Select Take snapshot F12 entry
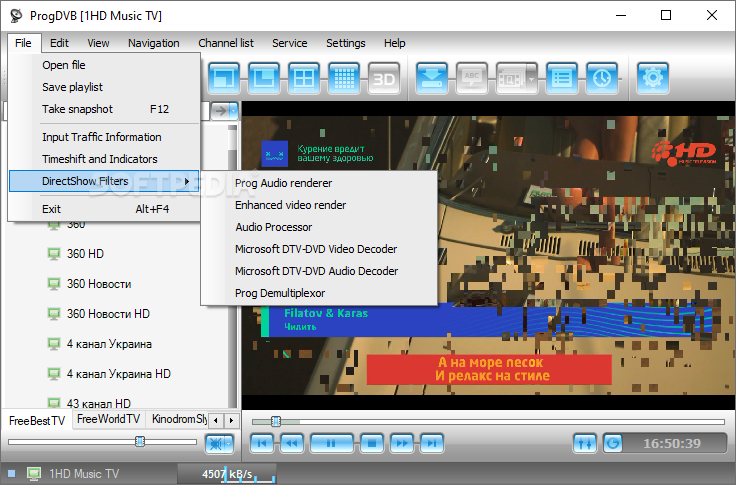 (x=104, y=109)
